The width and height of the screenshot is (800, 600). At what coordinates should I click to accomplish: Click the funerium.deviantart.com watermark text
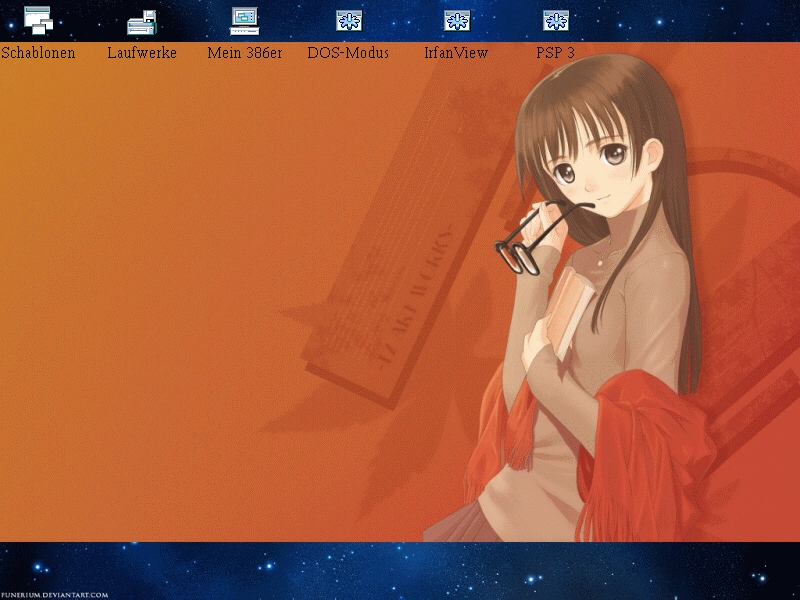(55, 594)
